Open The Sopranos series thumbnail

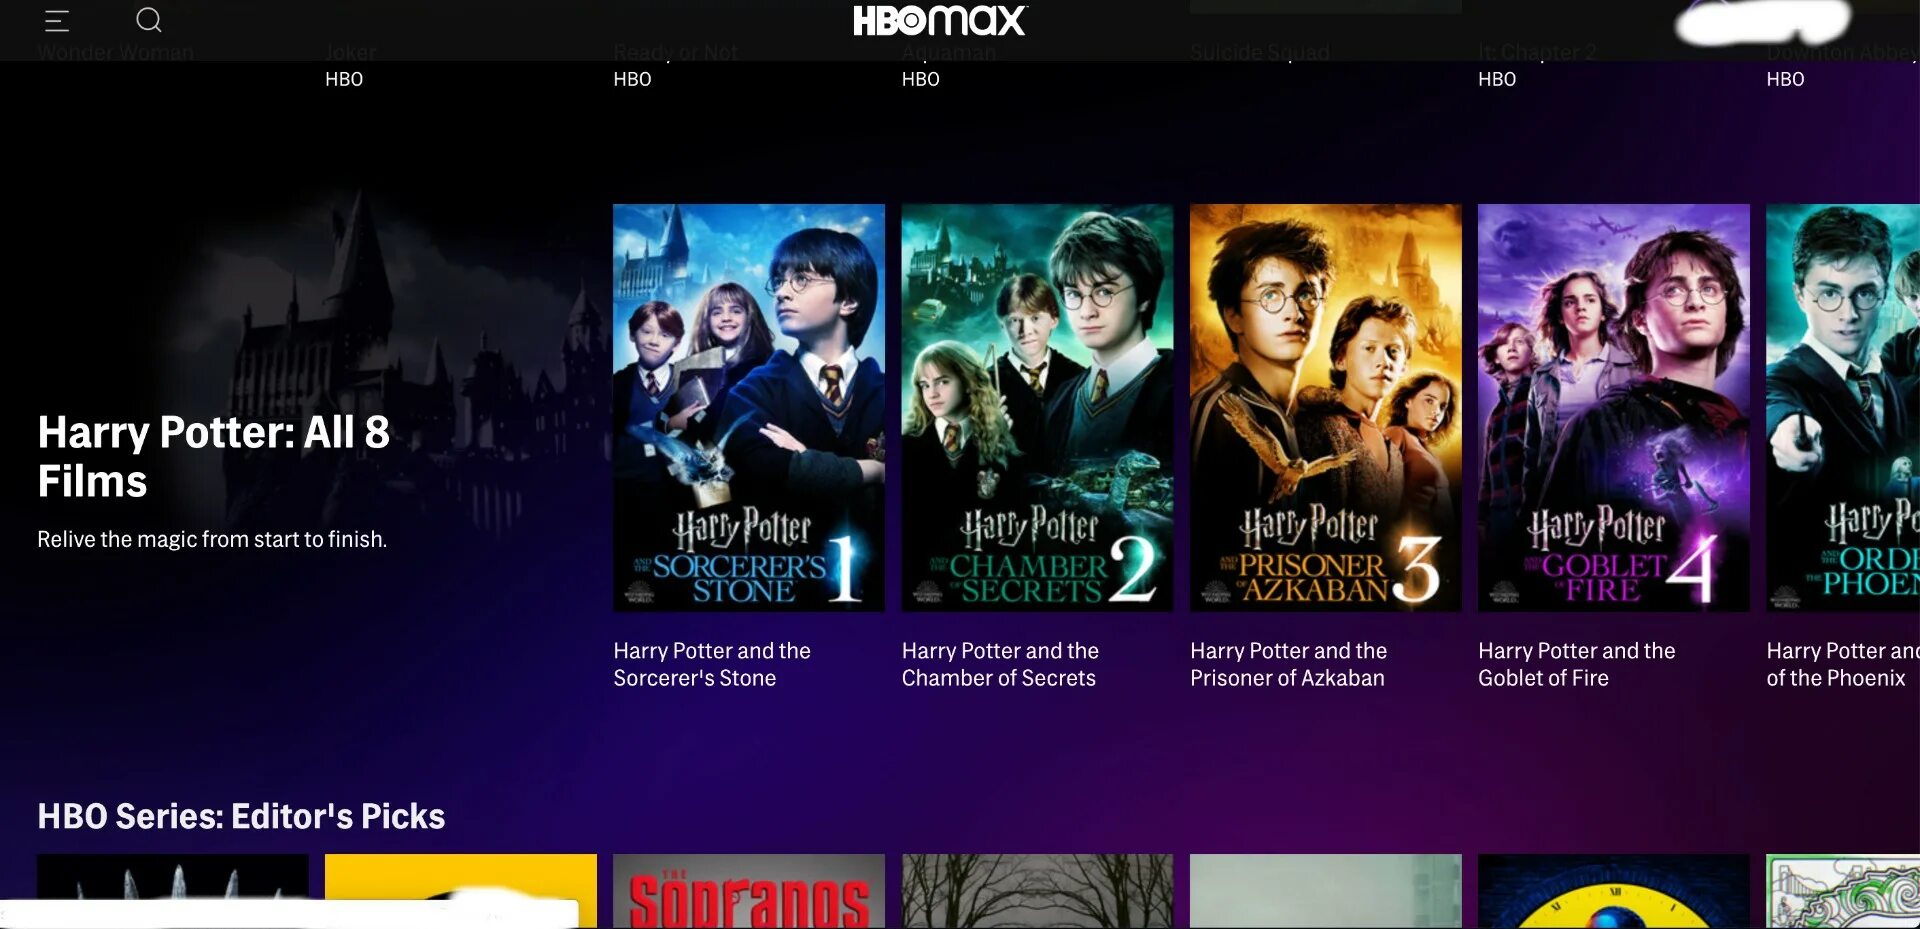[x=749, y=891]
